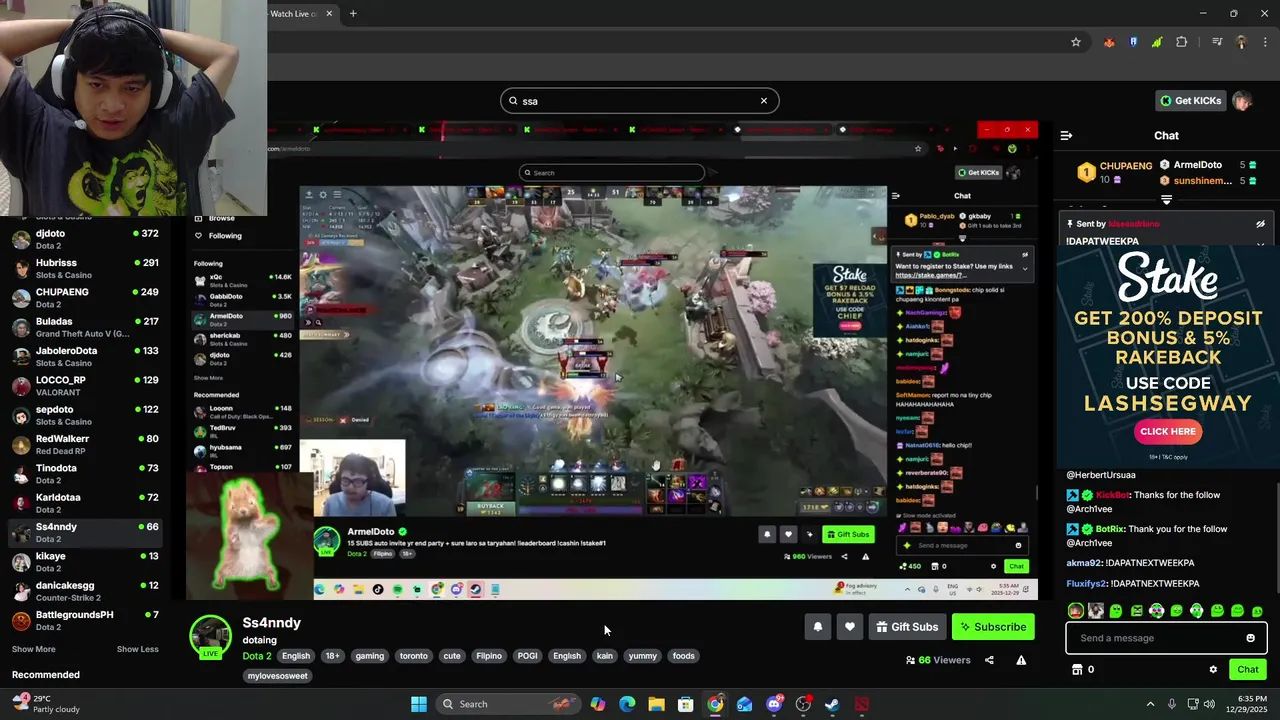The width and height of the screenshot is (1280, 720).
Task: Show hidden system tray icons chevron
Action: 1150,704
